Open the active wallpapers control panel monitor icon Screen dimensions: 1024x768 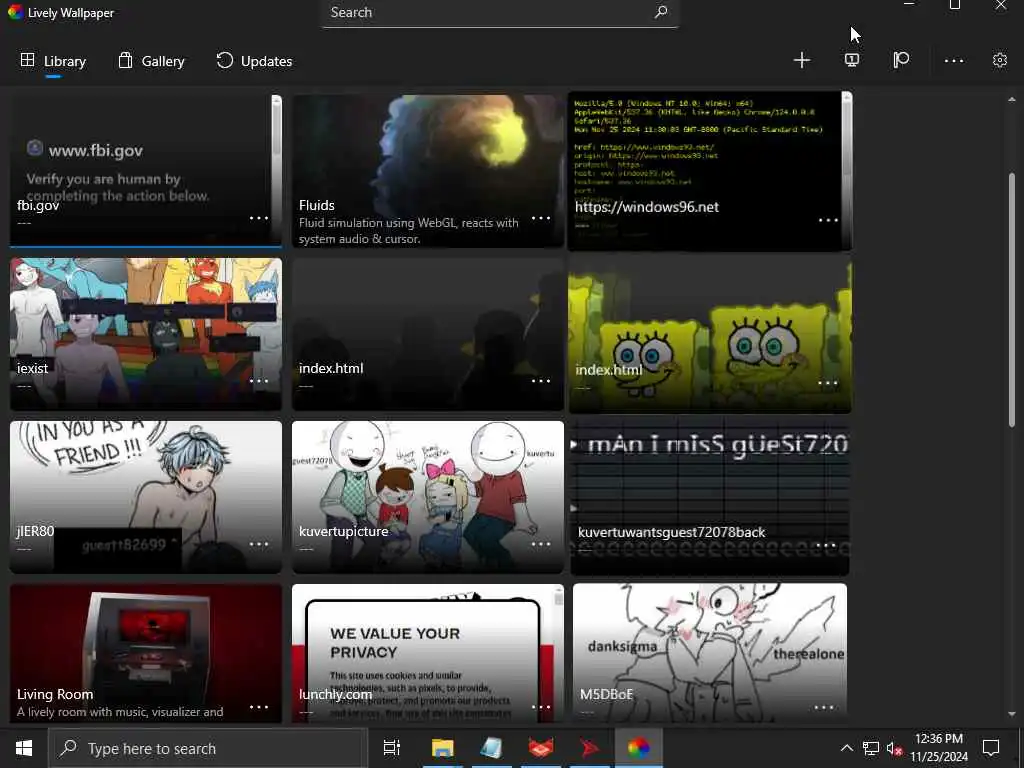click(x=852, y=61)
